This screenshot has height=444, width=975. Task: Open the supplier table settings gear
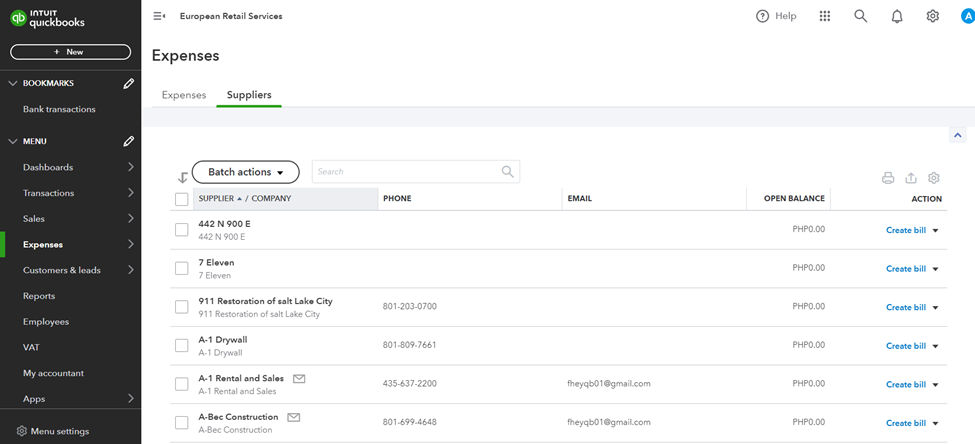pyautogui.click(x=934, y=178)
